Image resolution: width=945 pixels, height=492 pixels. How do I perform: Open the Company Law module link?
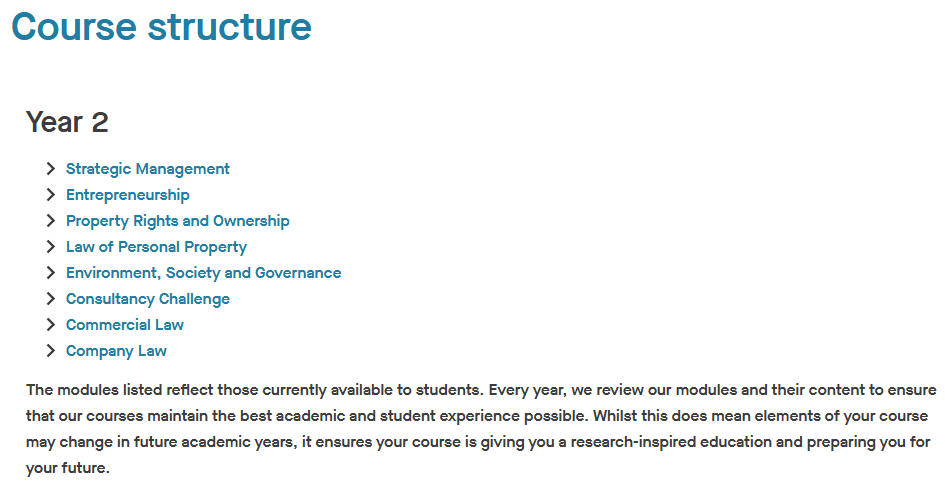(116, 351)
